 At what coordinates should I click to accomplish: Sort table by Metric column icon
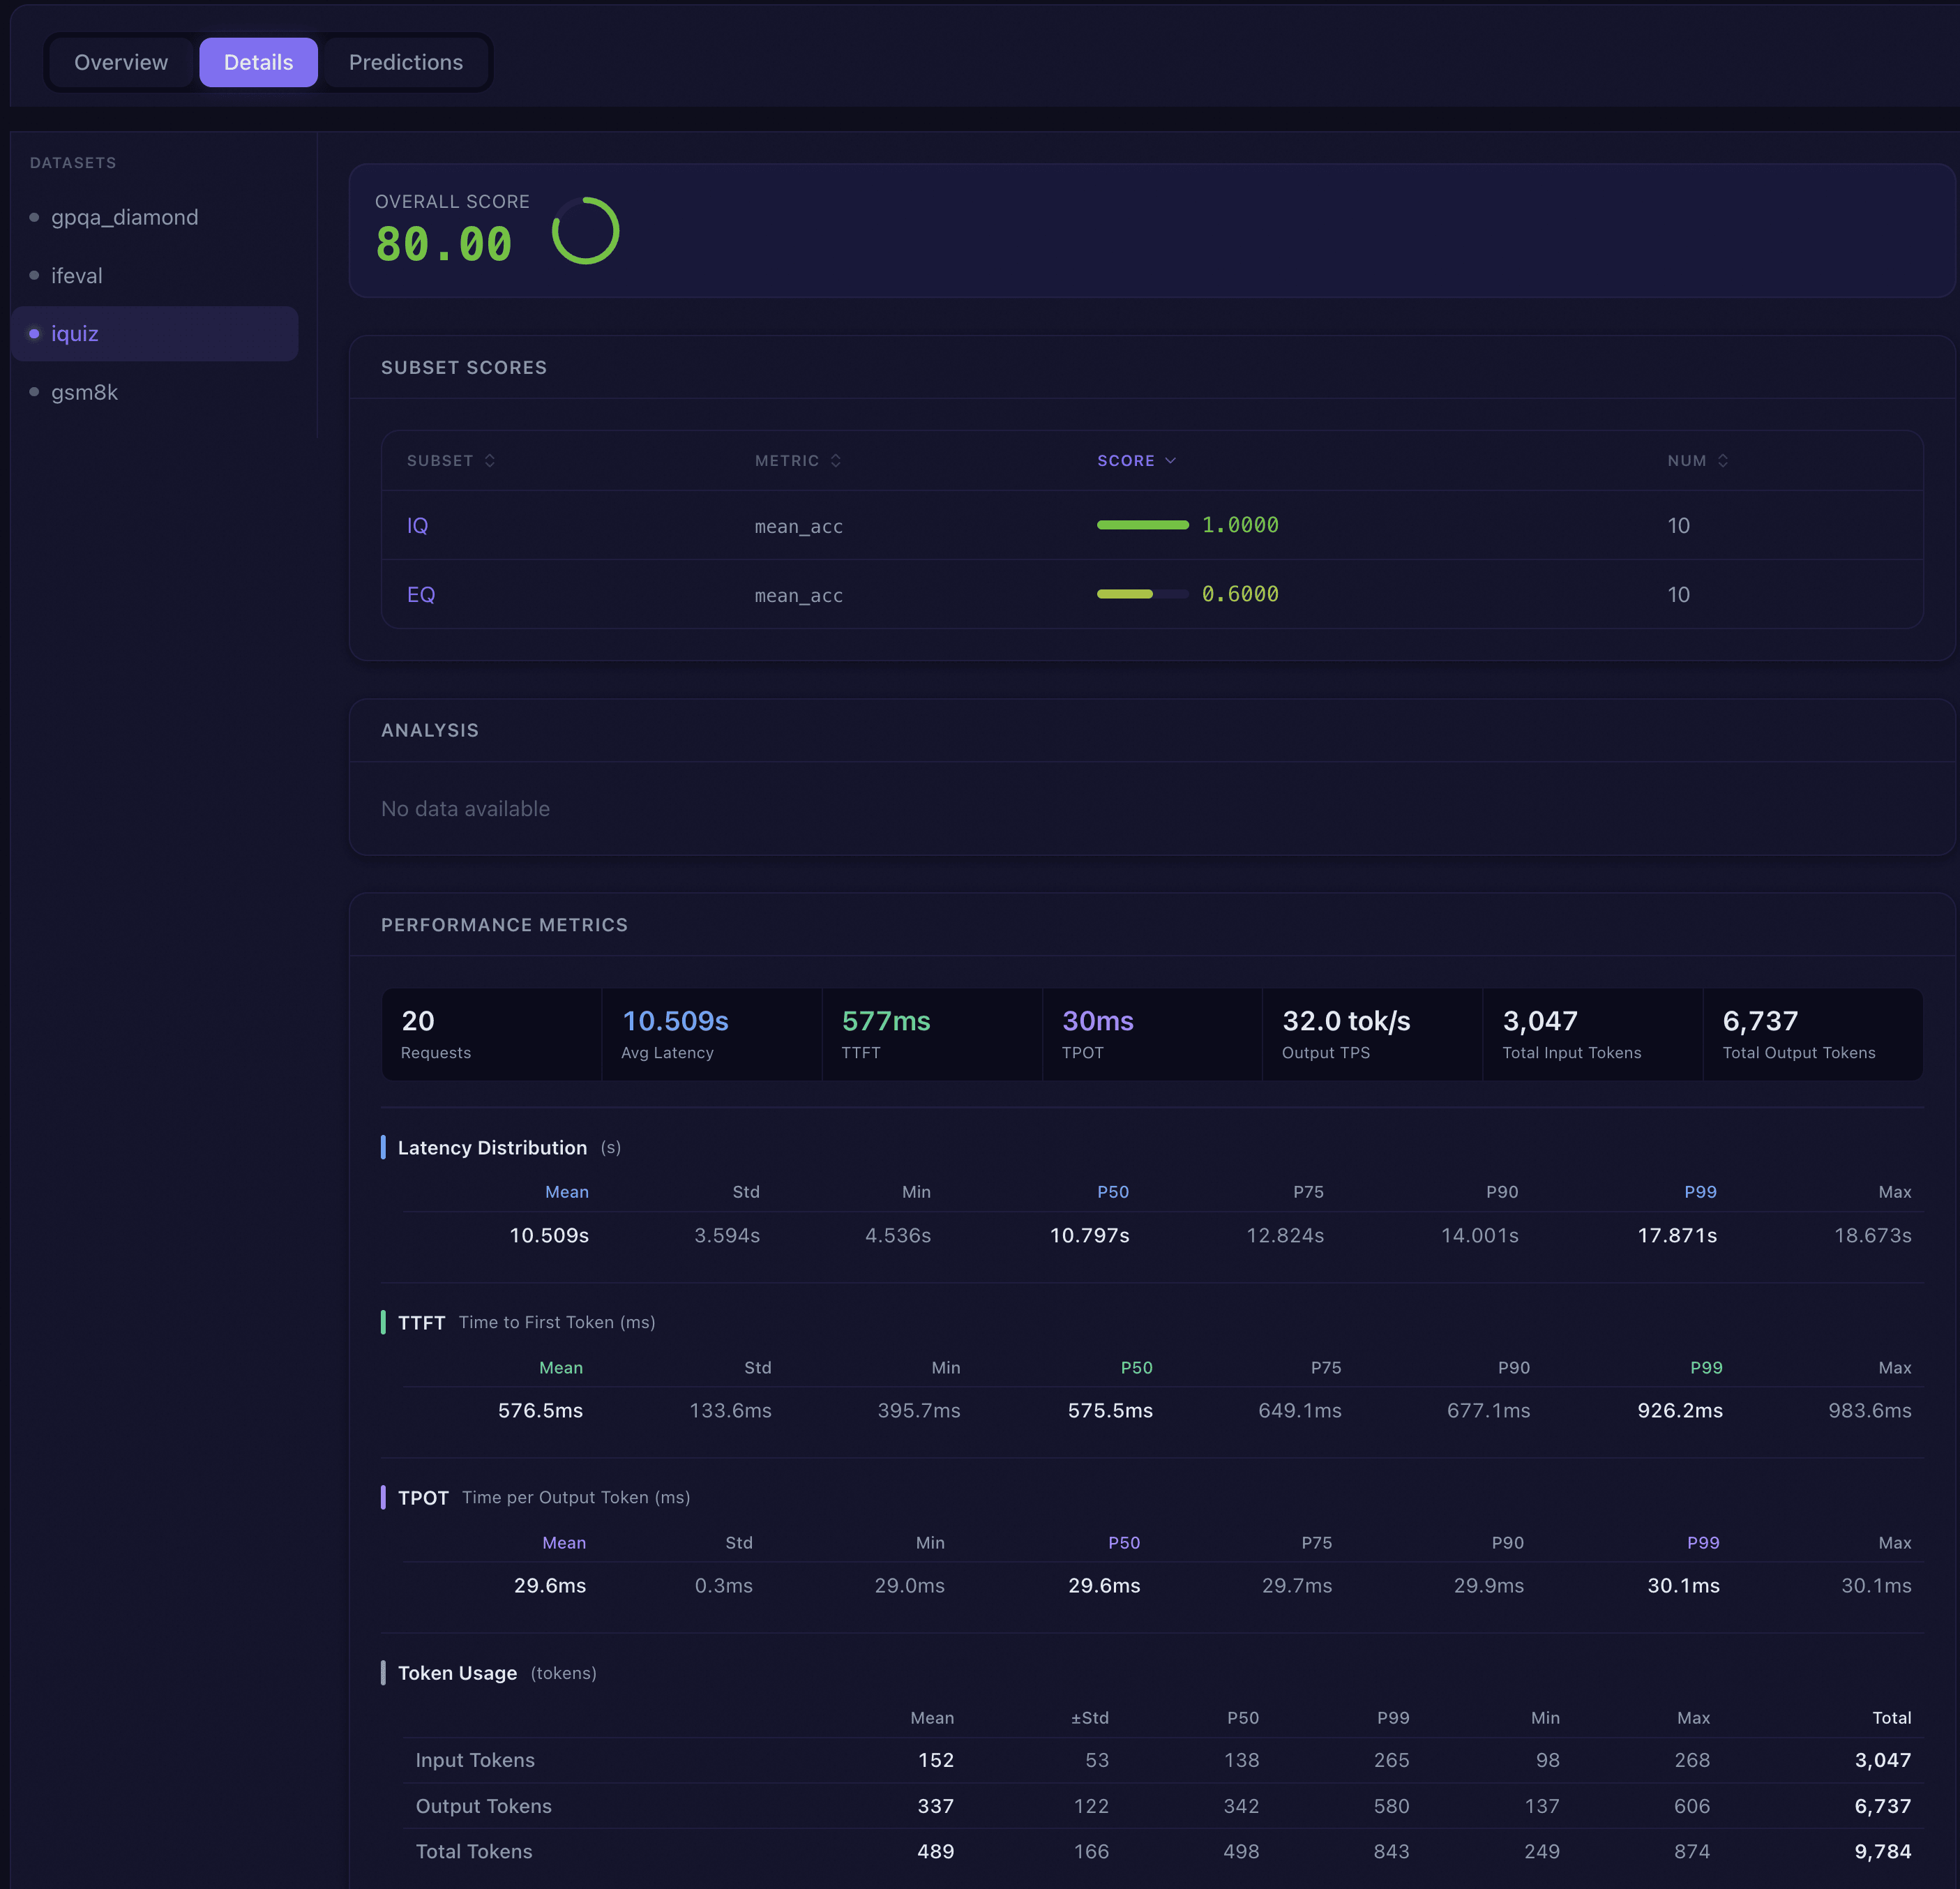(x=836, y=460)
